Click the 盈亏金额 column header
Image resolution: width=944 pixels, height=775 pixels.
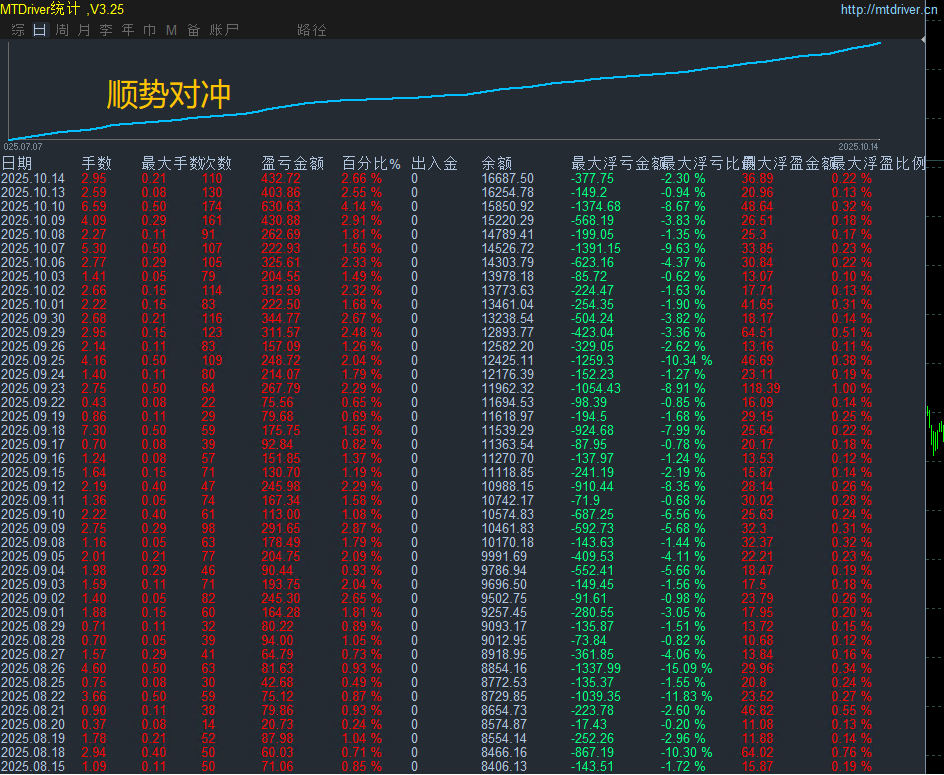click(x=293, y=164)
